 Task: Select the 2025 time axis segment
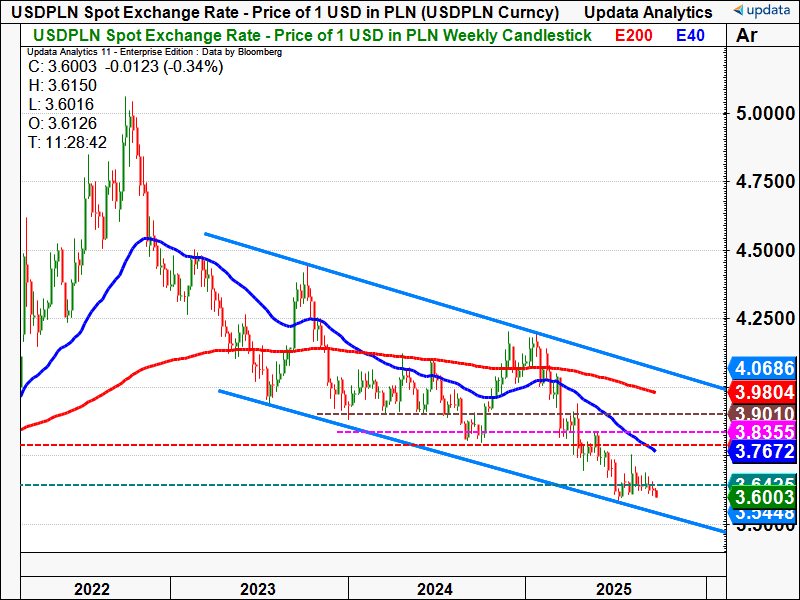(x=616, y=588)
